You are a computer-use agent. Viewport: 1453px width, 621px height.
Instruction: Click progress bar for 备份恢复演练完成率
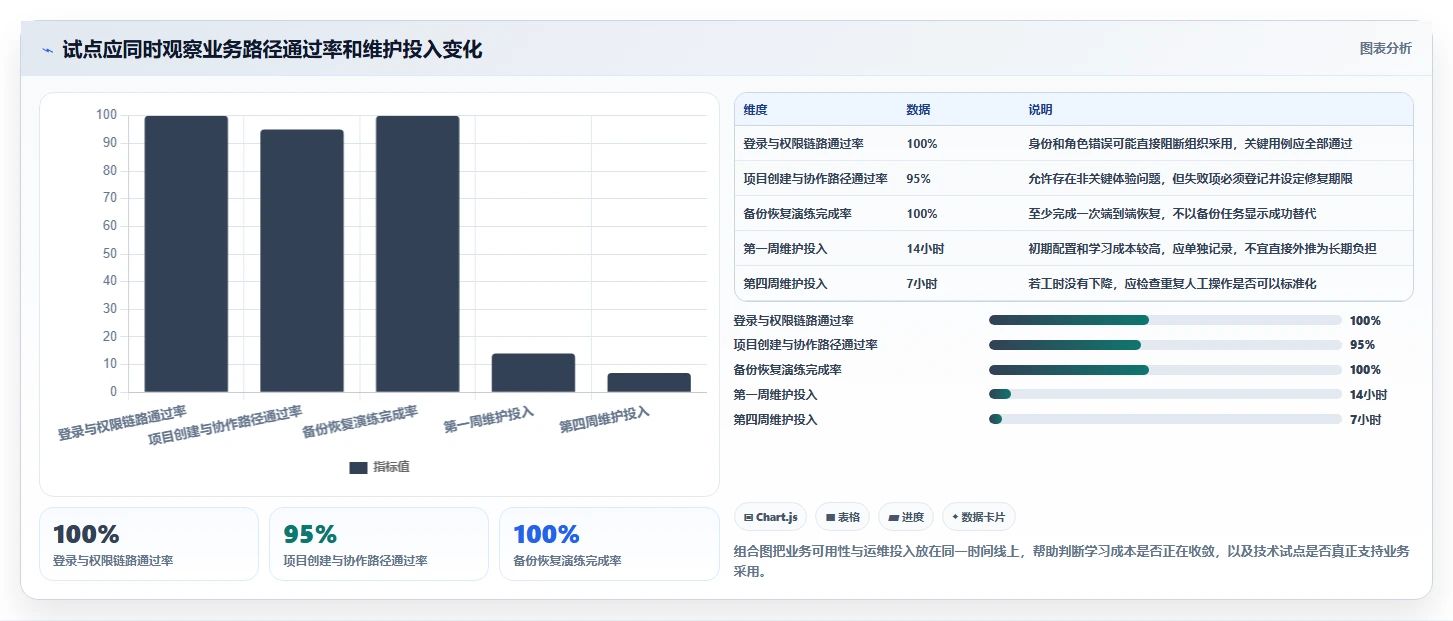(x=1165, y=370)
